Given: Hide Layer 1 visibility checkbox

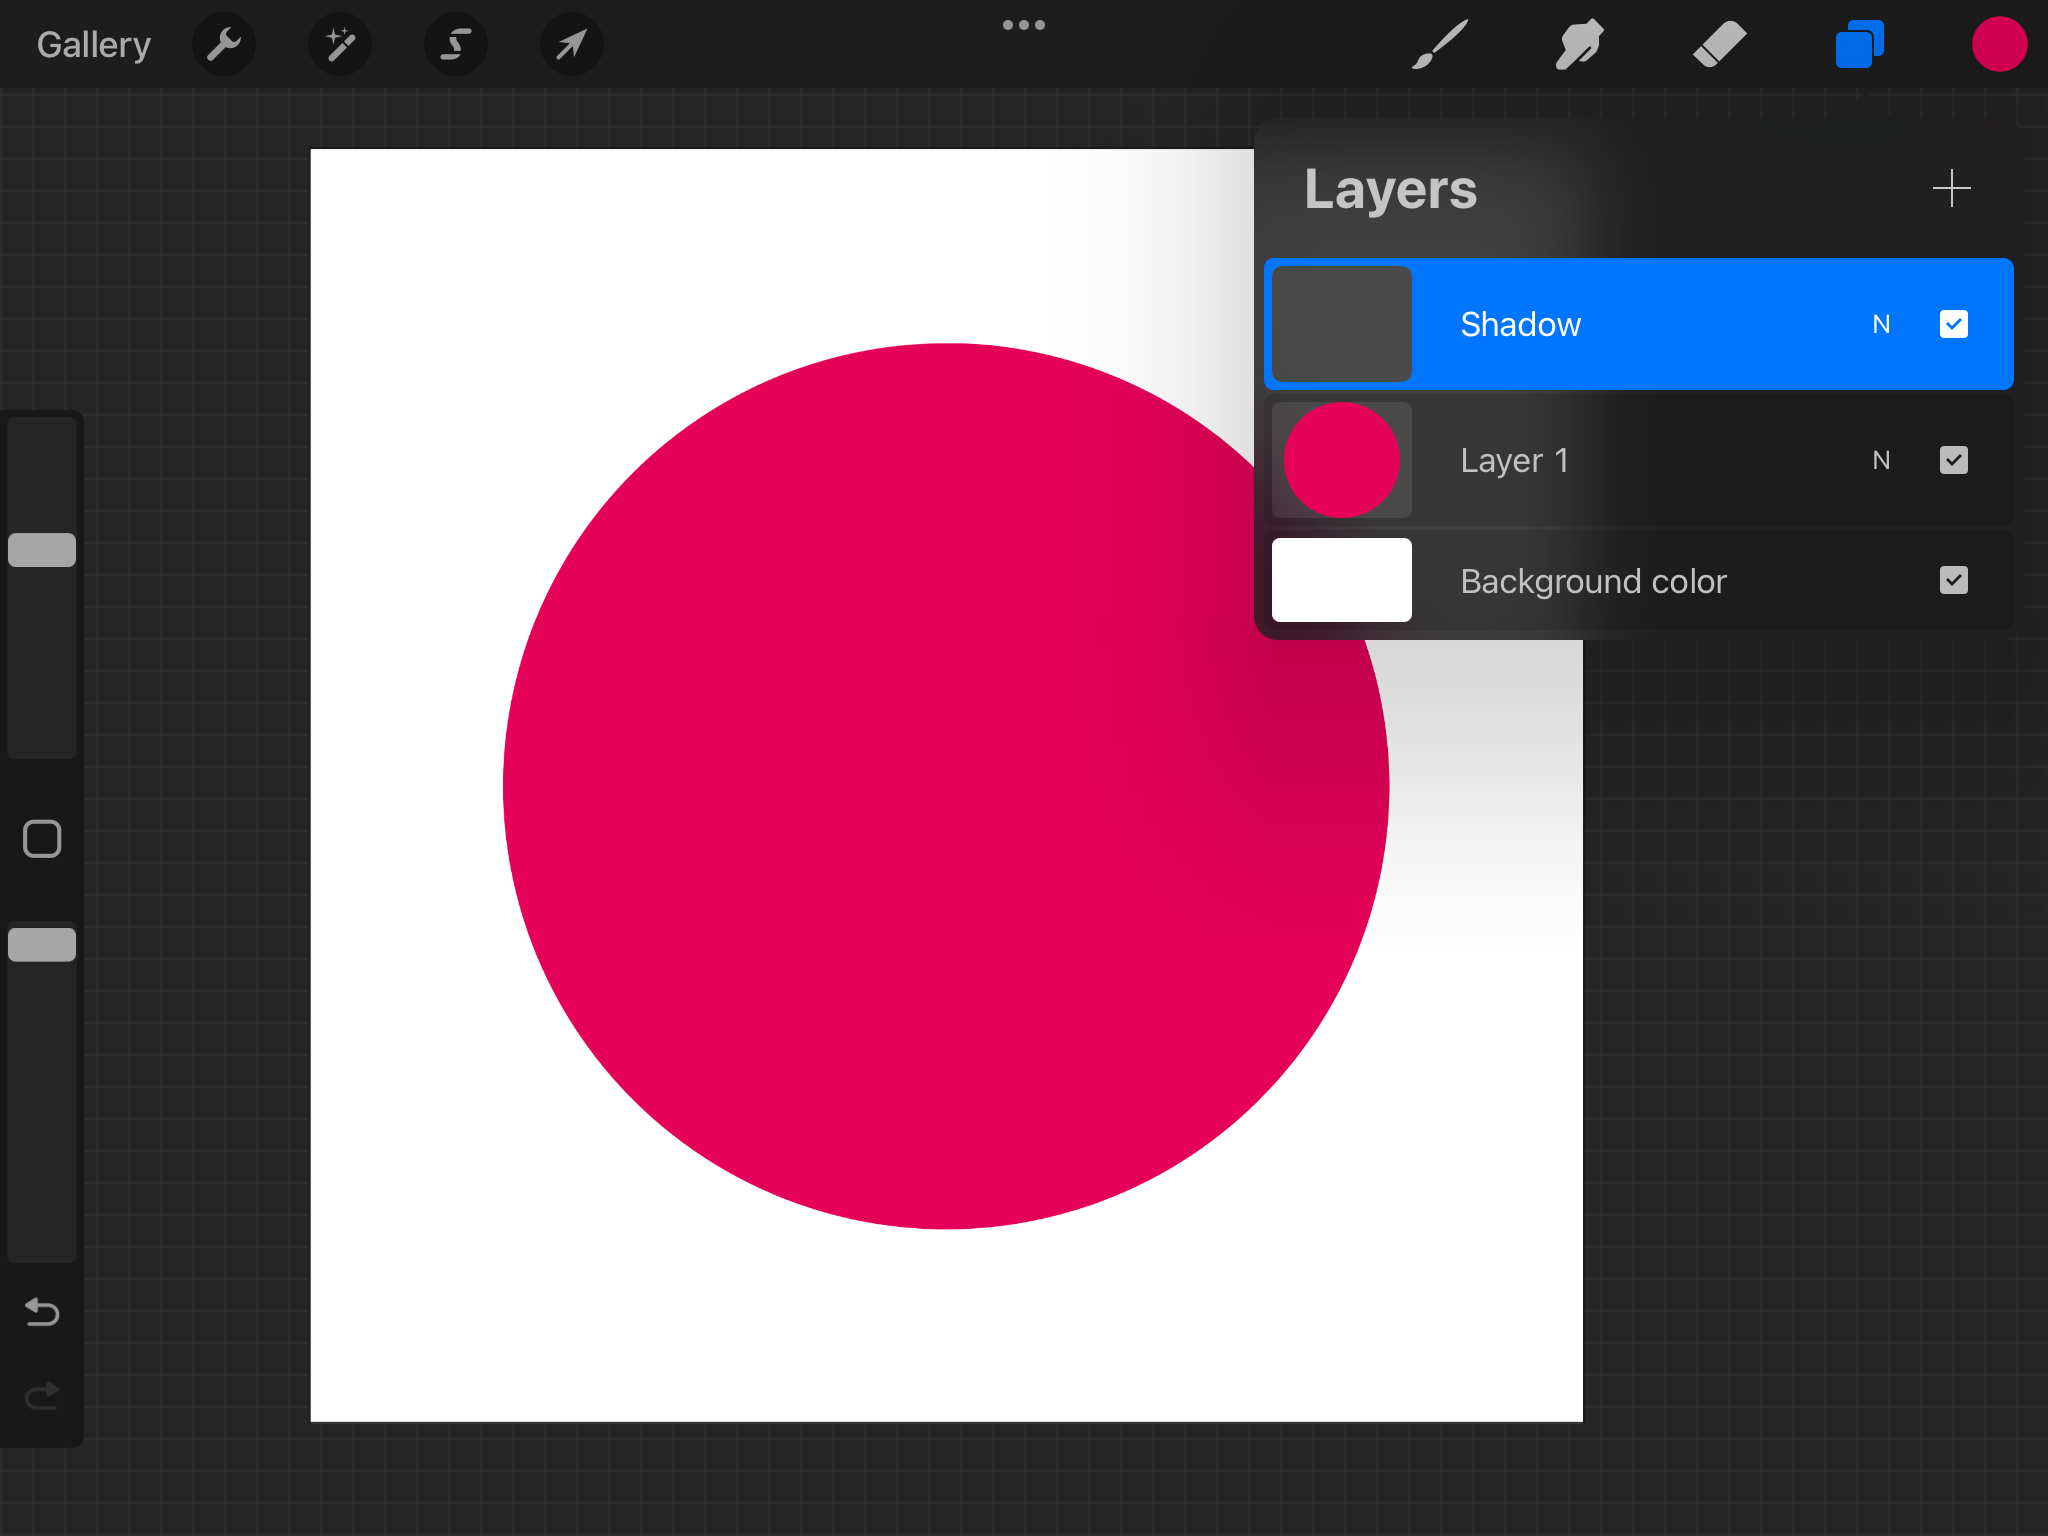Looking at the screenshot, I should click(x=1953, y=460).
